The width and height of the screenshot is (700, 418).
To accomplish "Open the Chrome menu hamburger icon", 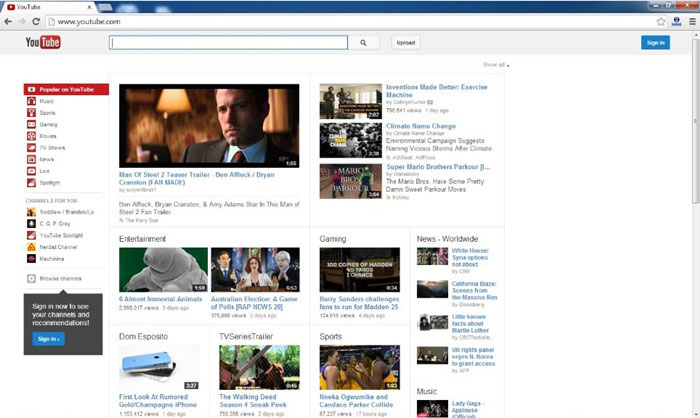I will pyautogui.click(x=692, y=21).
